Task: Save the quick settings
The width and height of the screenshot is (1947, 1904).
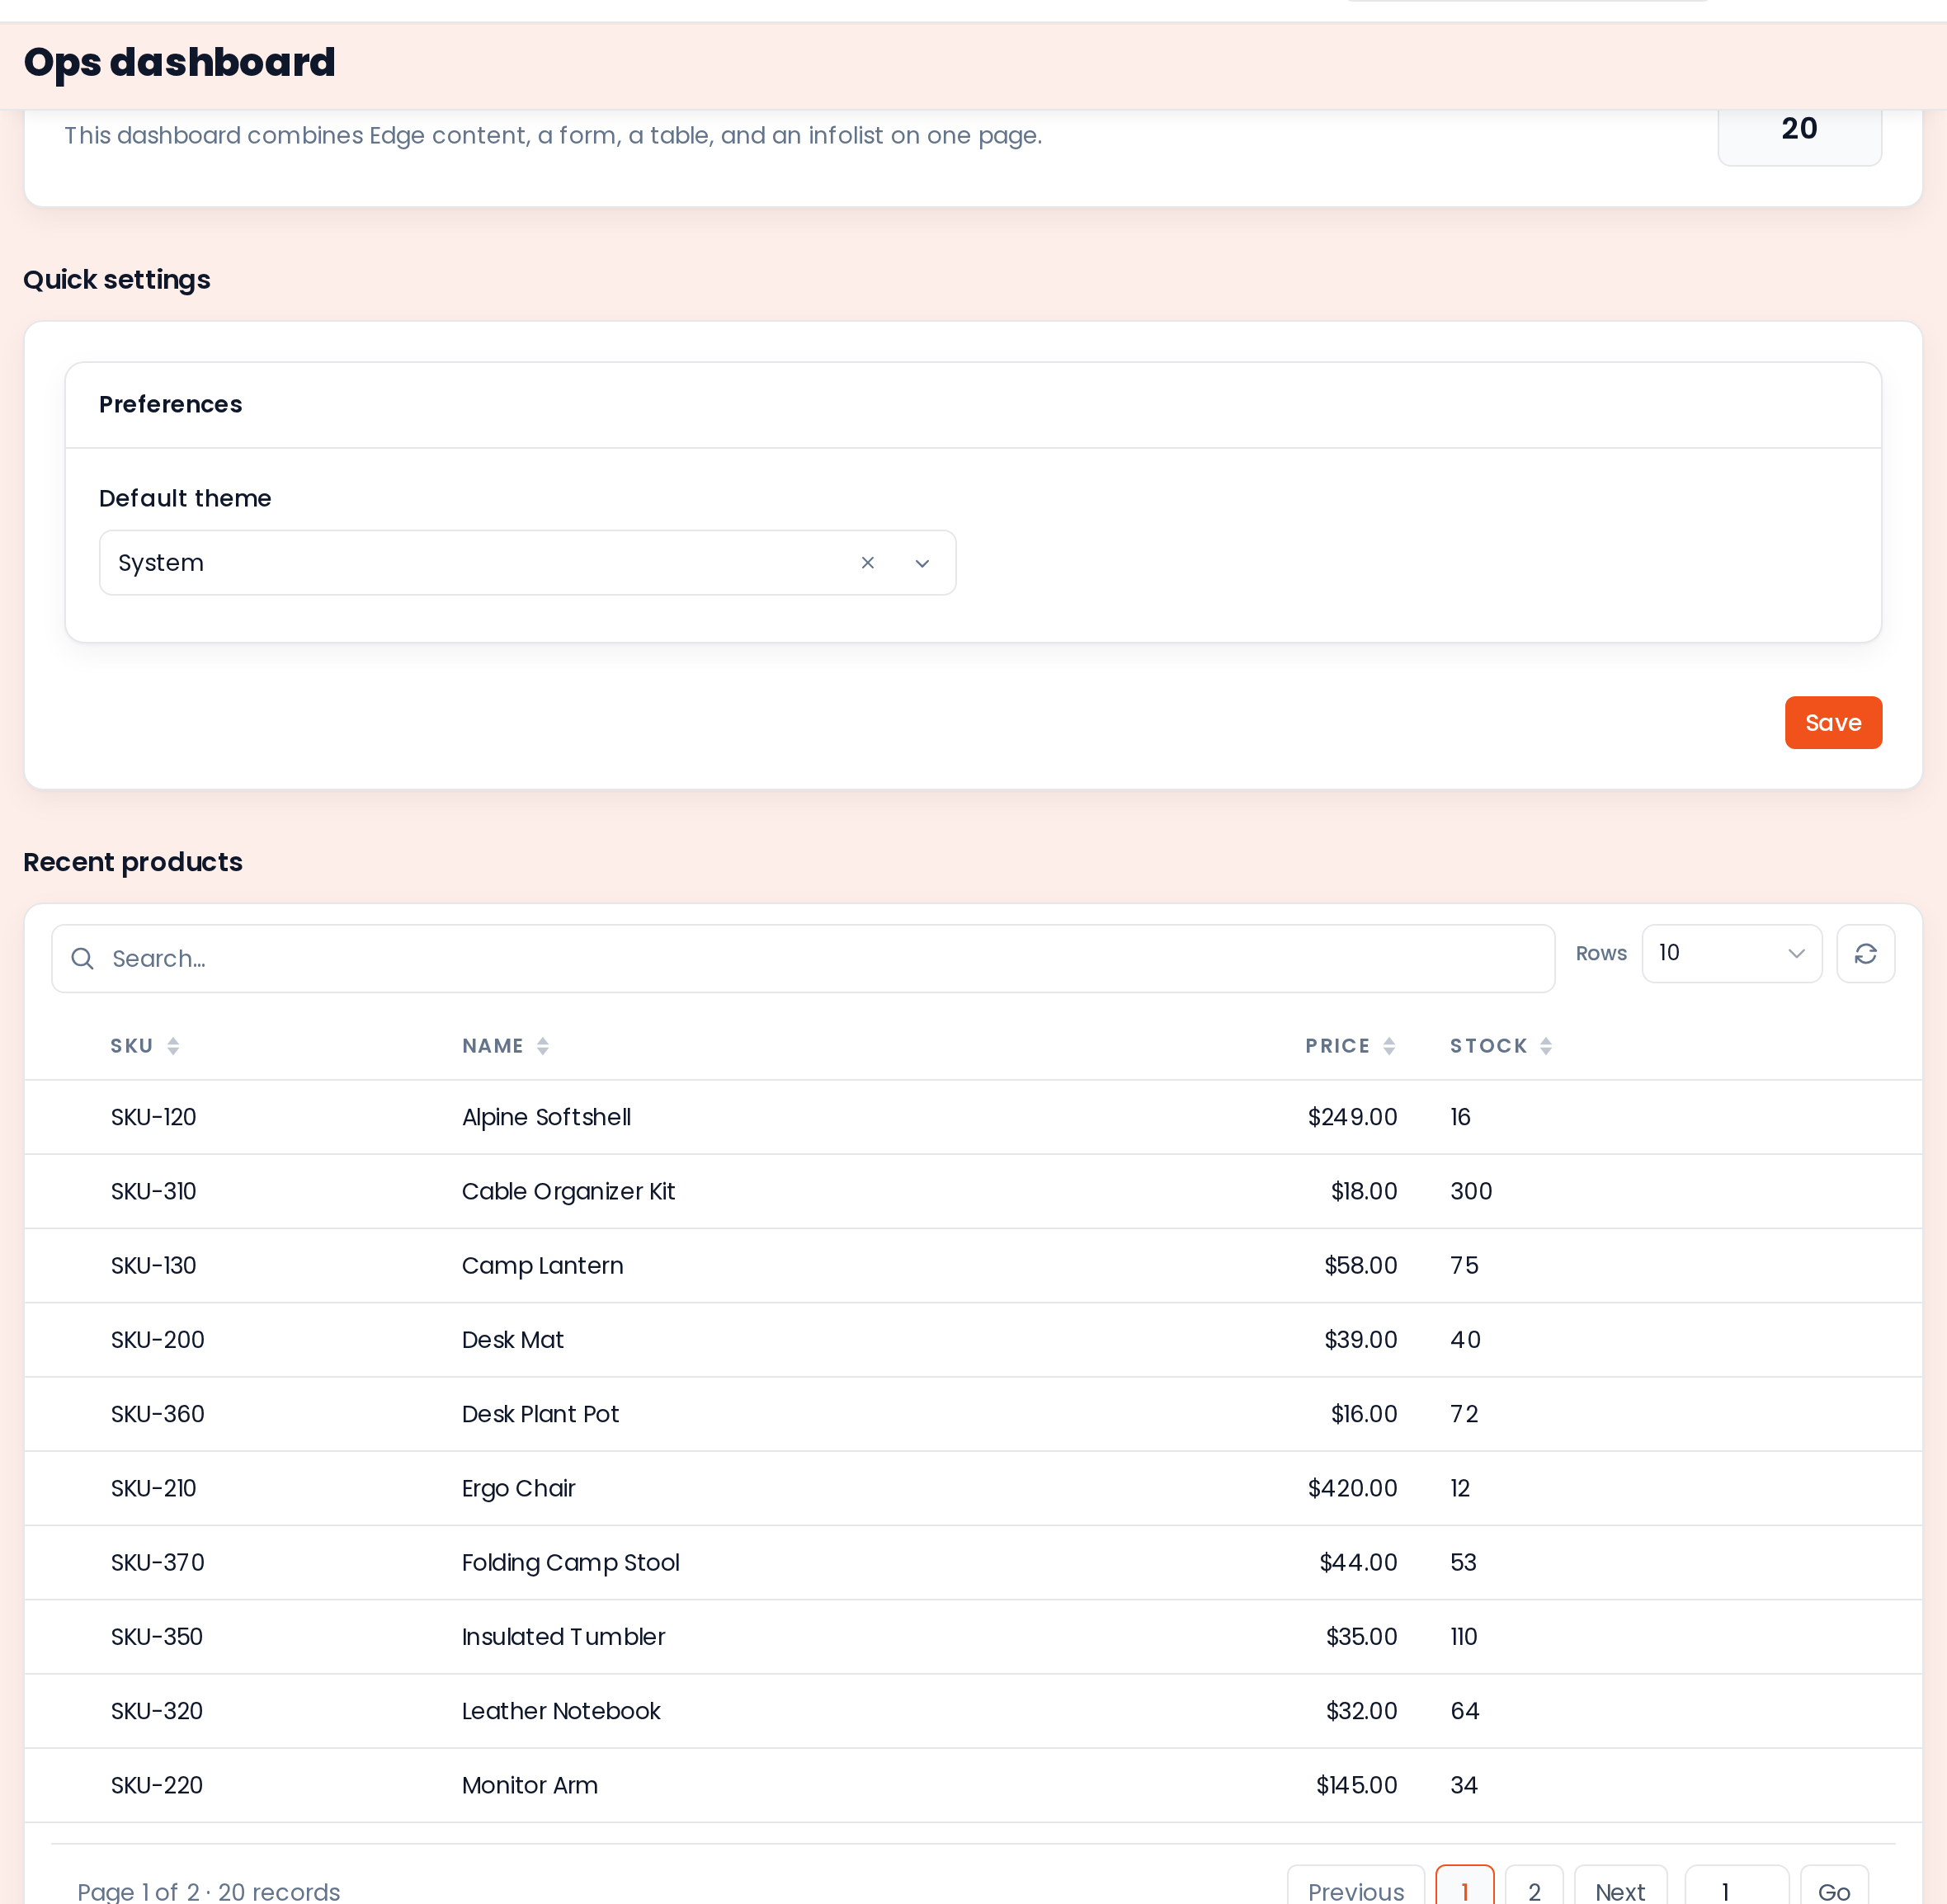Action: [x=1833, y=723]
